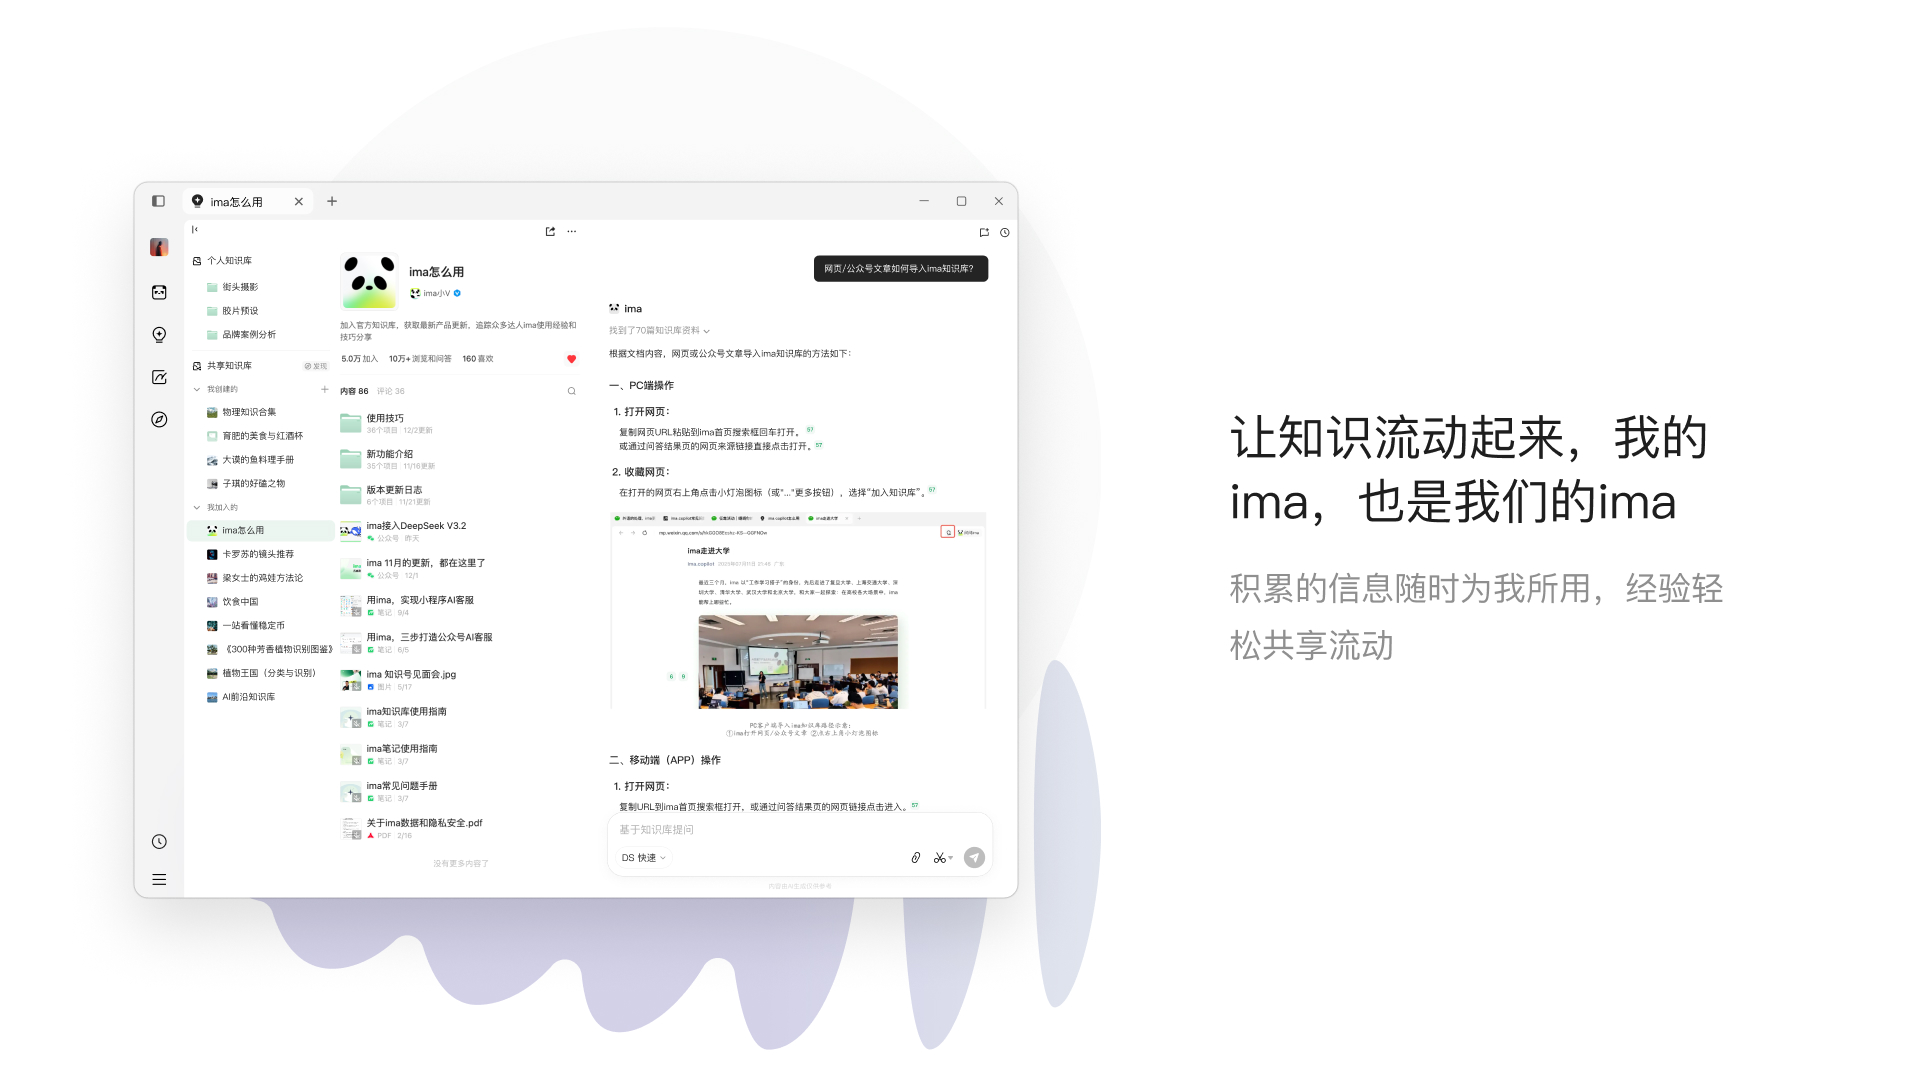Click the '发现' discover button
This screenshot has height=1080, width=1920.
[316, 366]
